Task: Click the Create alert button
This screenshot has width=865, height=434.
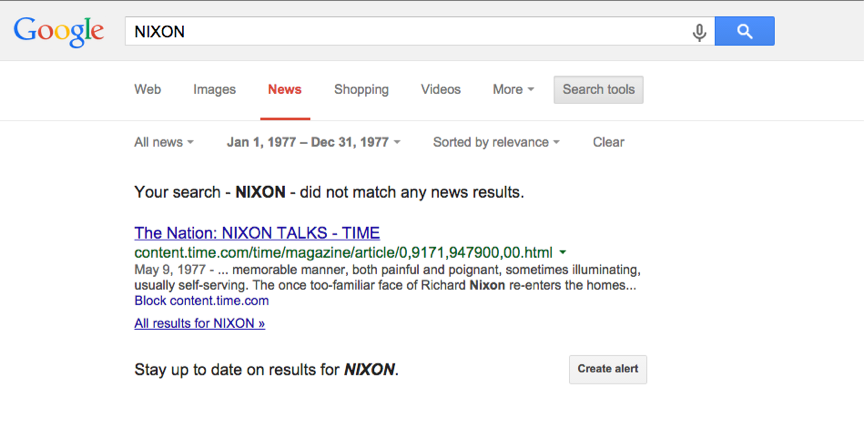Action: pyautogui.click(x=608, y=369)
